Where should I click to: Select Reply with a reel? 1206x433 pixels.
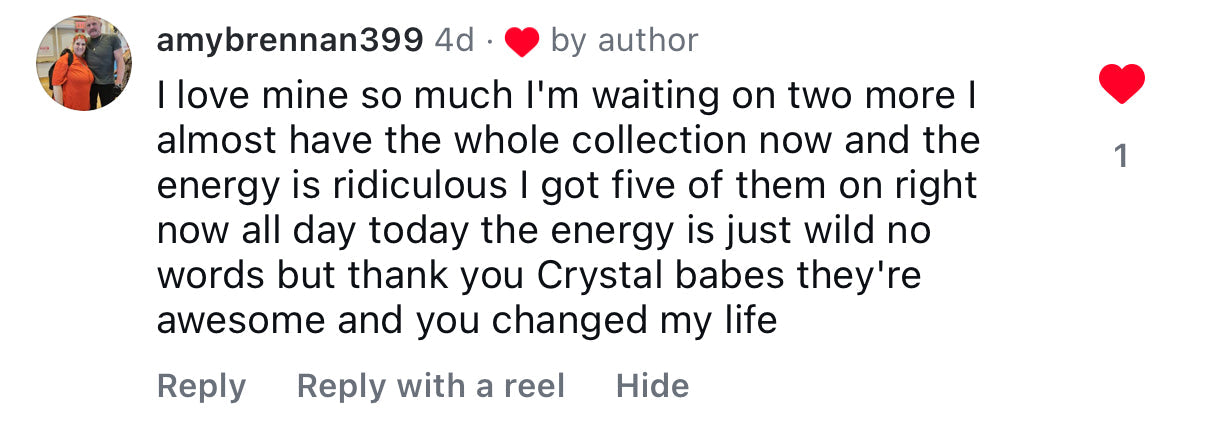[430, 386]
